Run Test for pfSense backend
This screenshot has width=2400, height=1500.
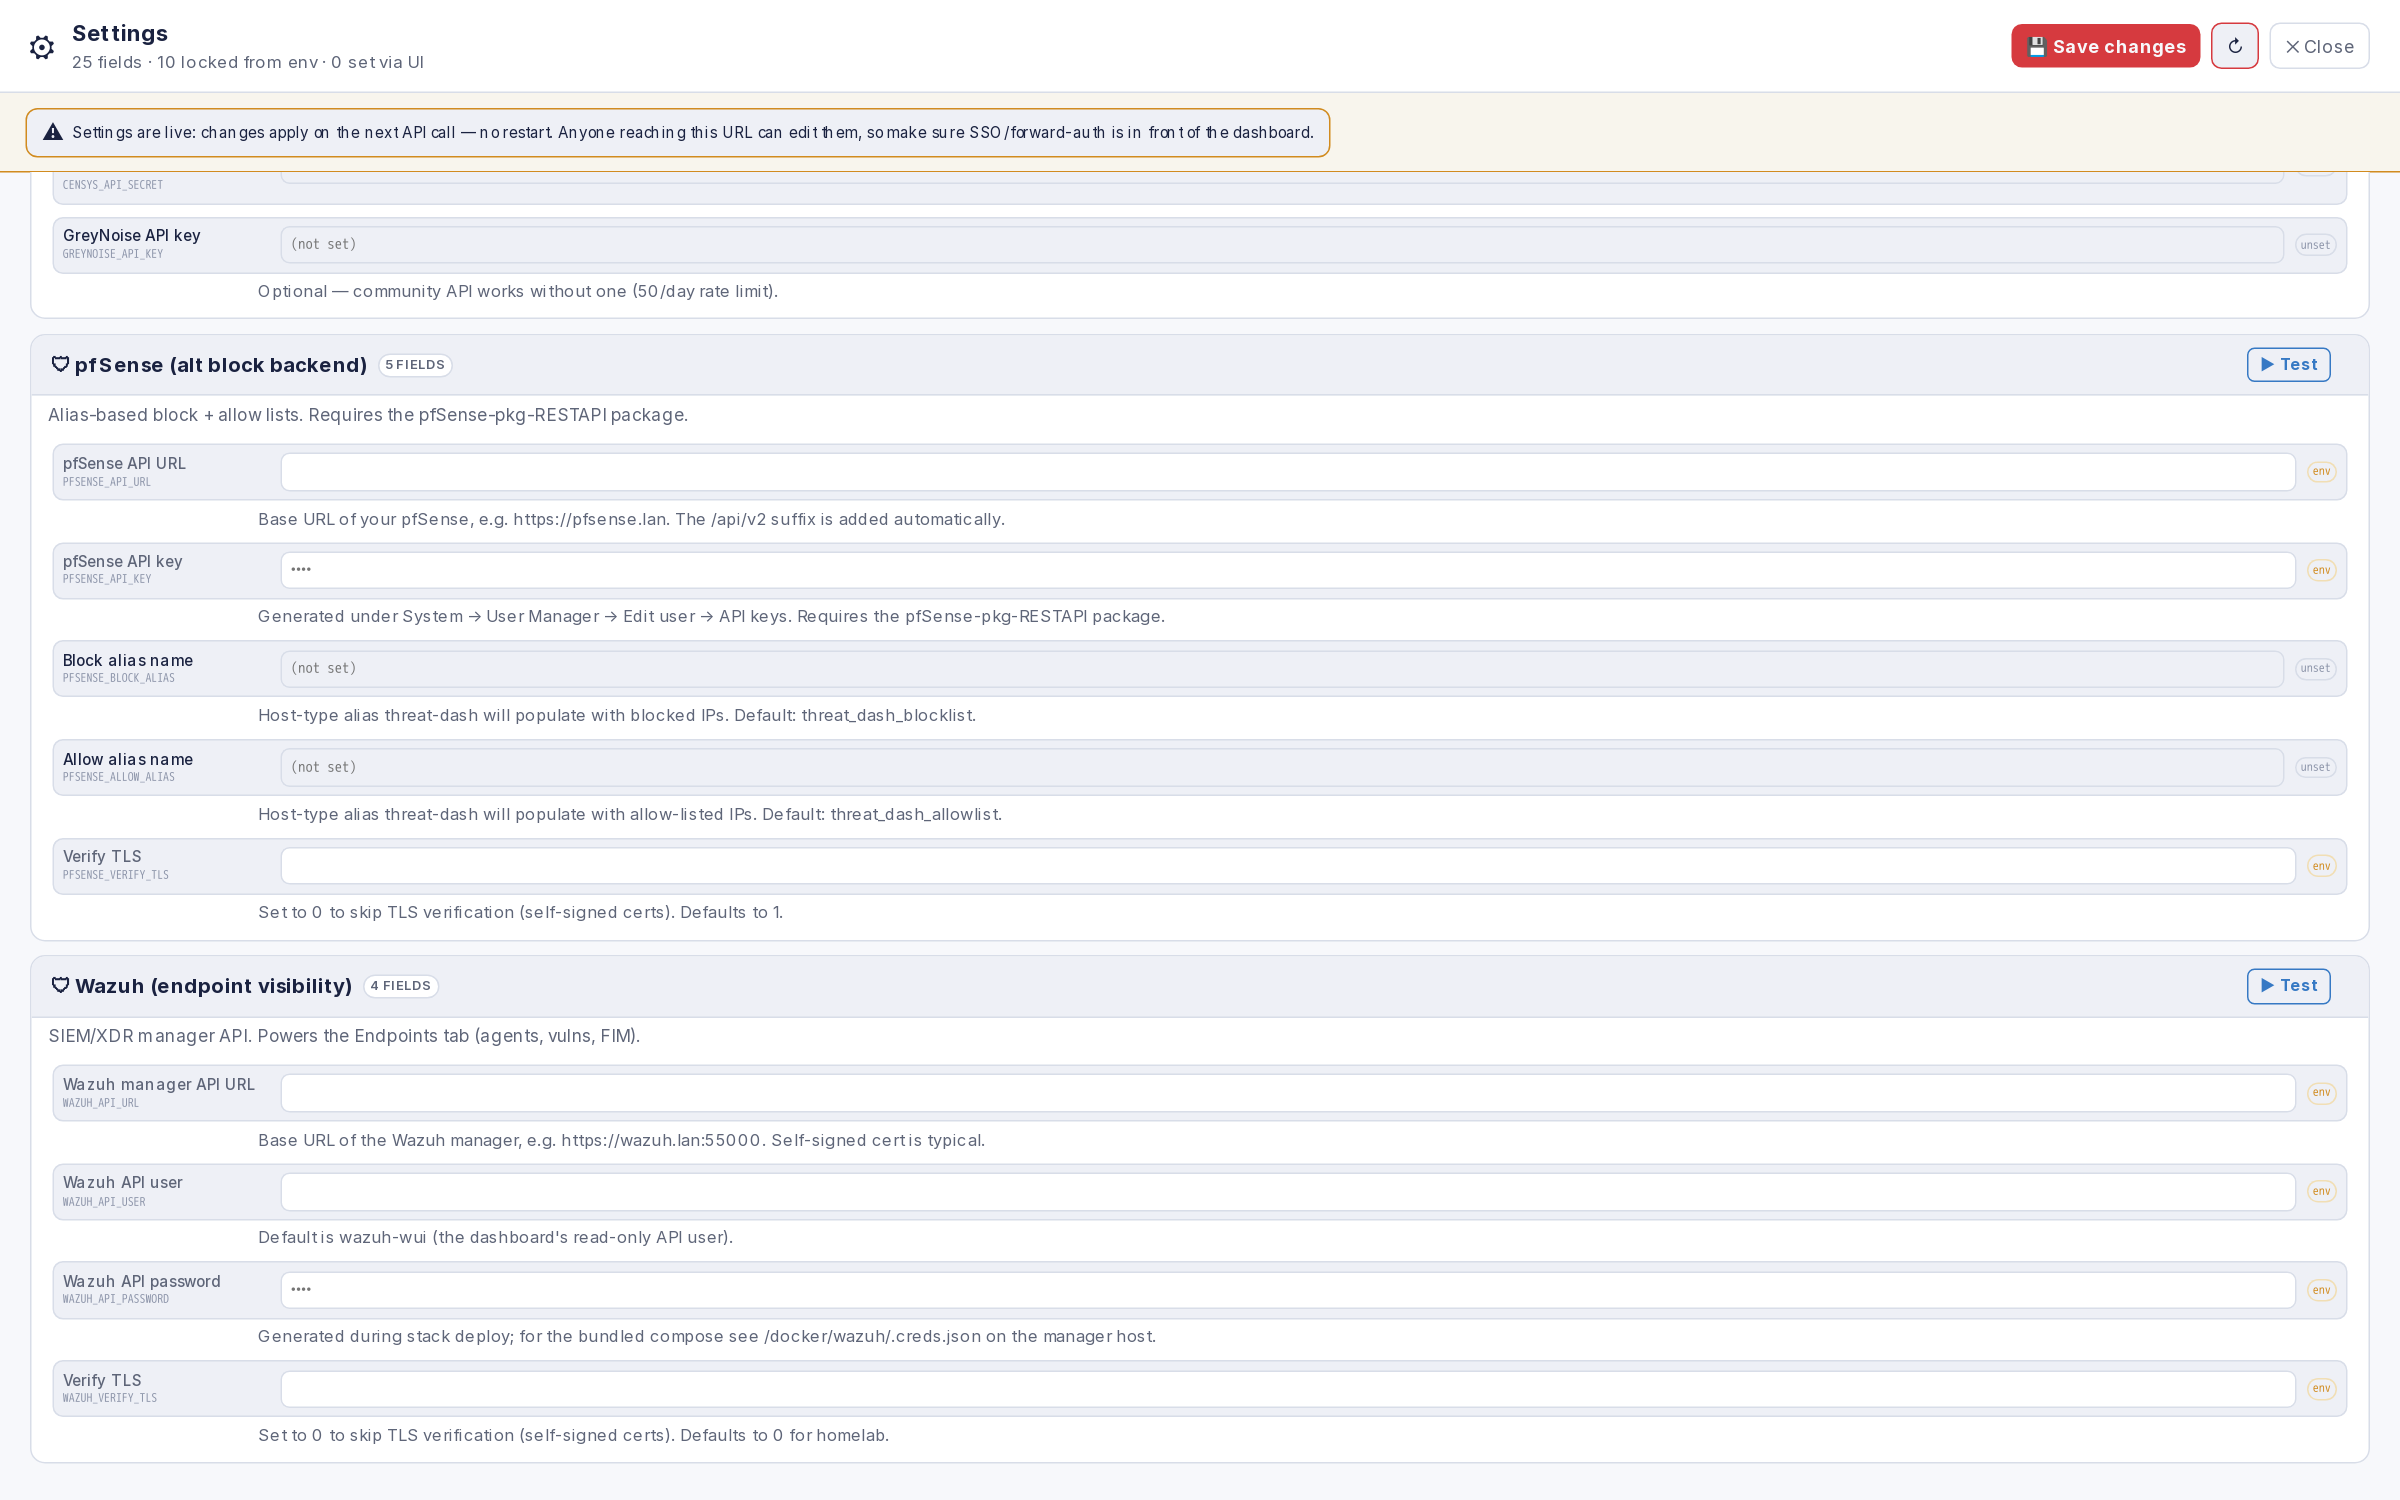[2288, 364]
